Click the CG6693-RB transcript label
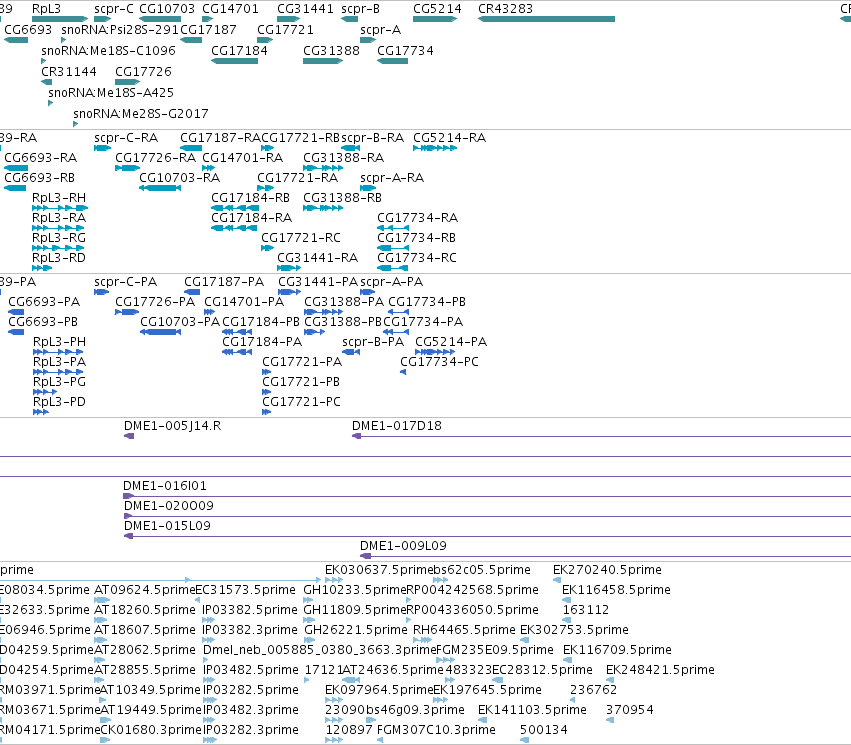Screen dimensions: 851x745 point(40,178)
